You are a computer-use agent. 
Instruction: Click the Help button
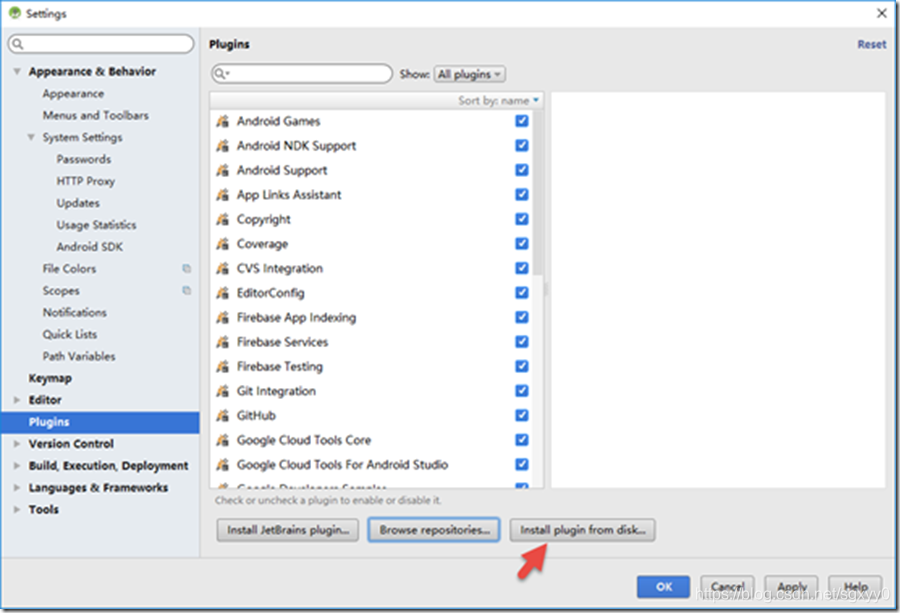[855, 587]
